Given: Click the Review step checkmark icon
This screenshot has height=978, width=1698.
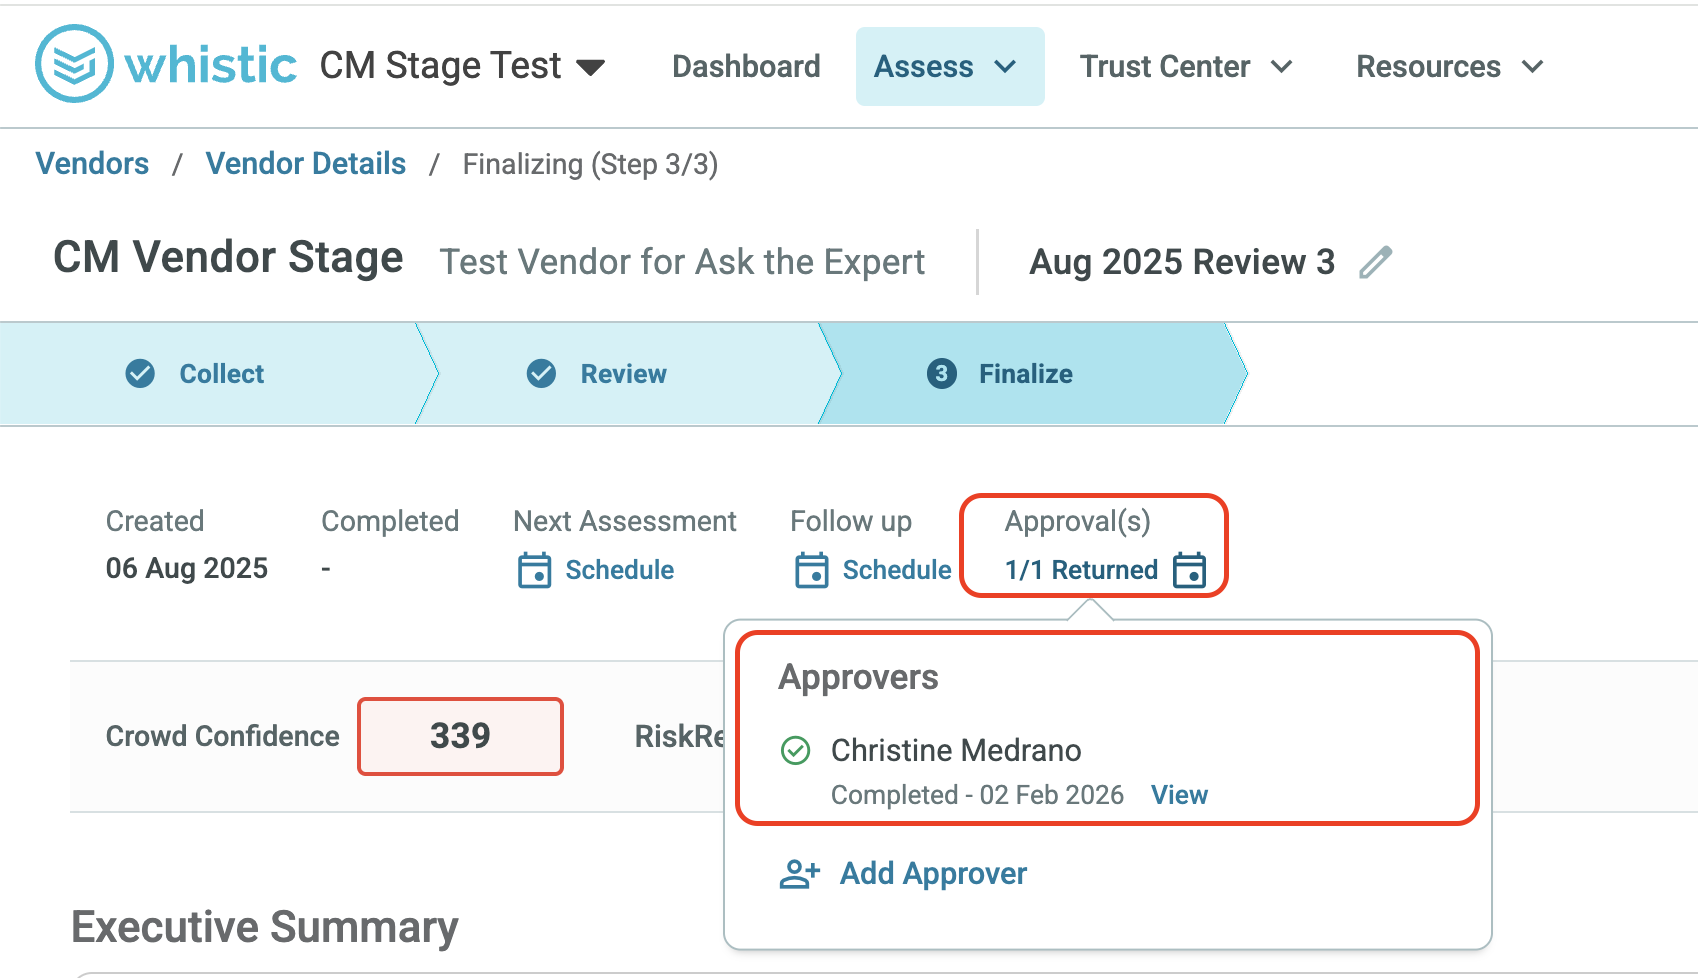Looking at the screenshot, I should pos(541,374).
